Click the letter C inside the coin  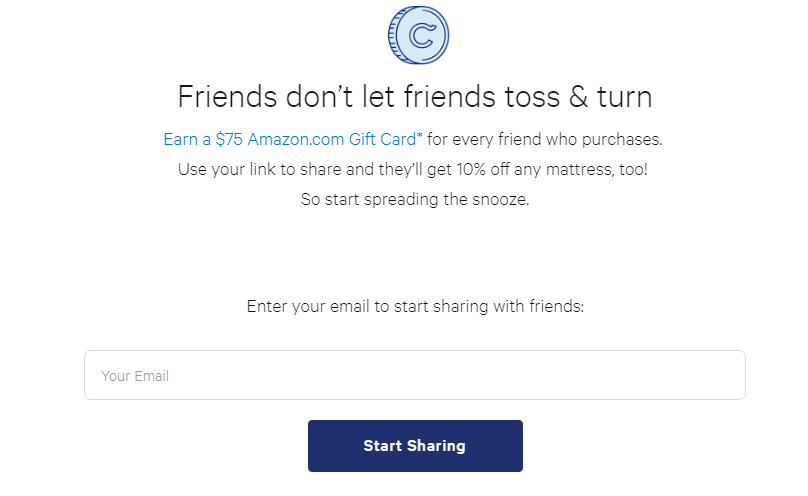(422, 36)
